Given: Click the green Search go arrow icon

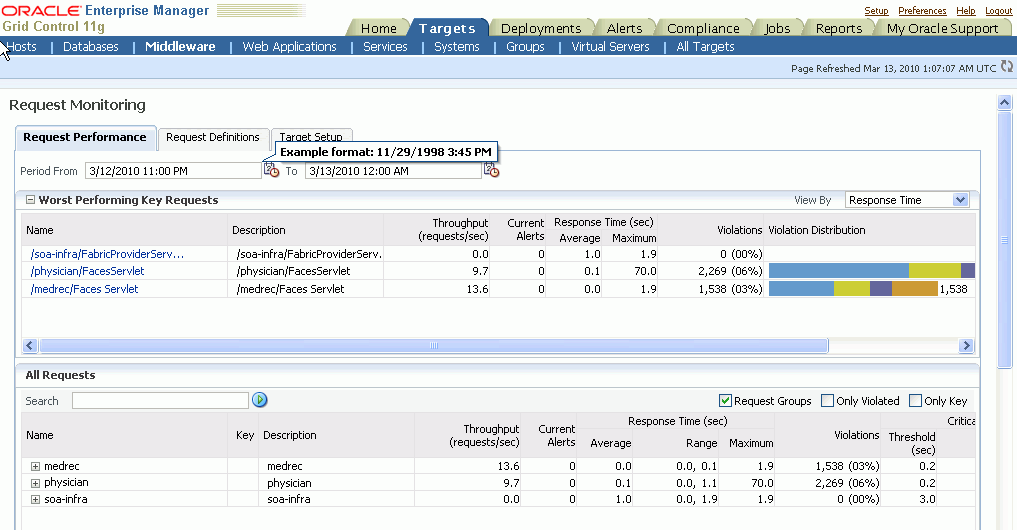Looking at the screenshot, I should 260,400.
